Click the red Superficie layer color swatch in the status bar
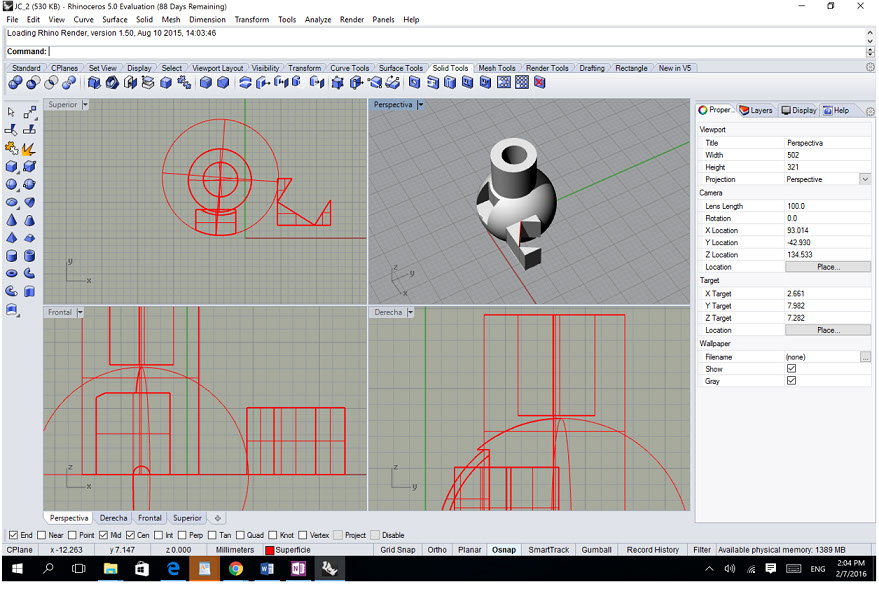This screenshot has width=879, height=589. pos(270,551)
